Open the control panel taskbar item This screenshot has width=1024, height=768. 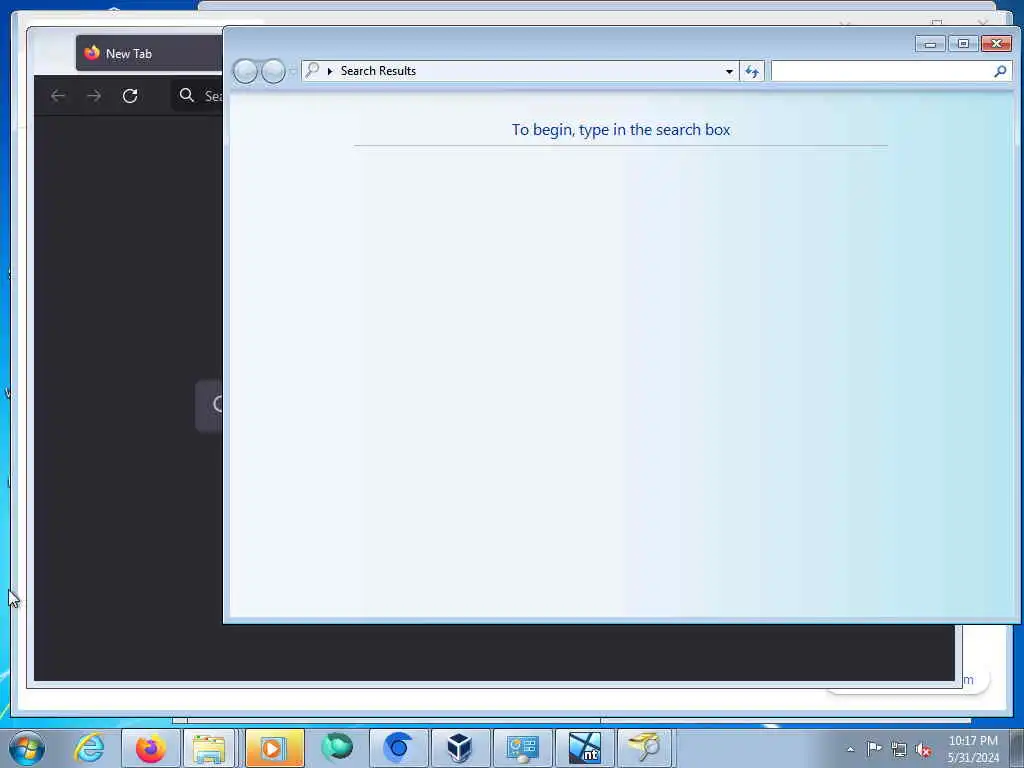(522, 748)
